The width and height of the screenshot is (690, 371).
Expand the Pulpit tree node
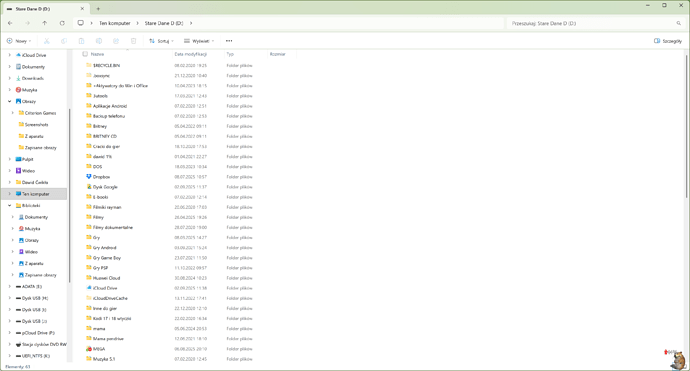(x=10, y=159)
